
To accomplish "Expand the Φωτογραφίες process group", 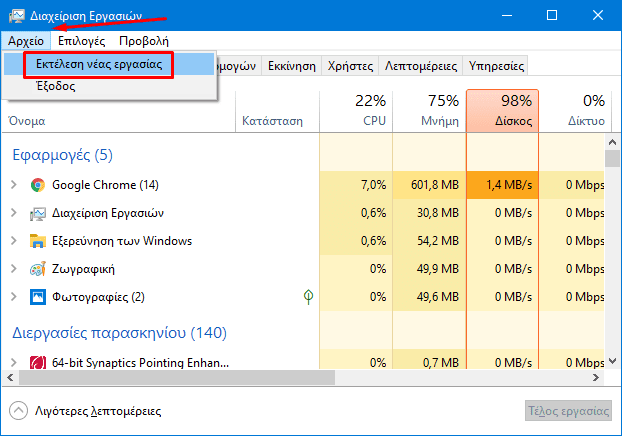I will (14, 297).
